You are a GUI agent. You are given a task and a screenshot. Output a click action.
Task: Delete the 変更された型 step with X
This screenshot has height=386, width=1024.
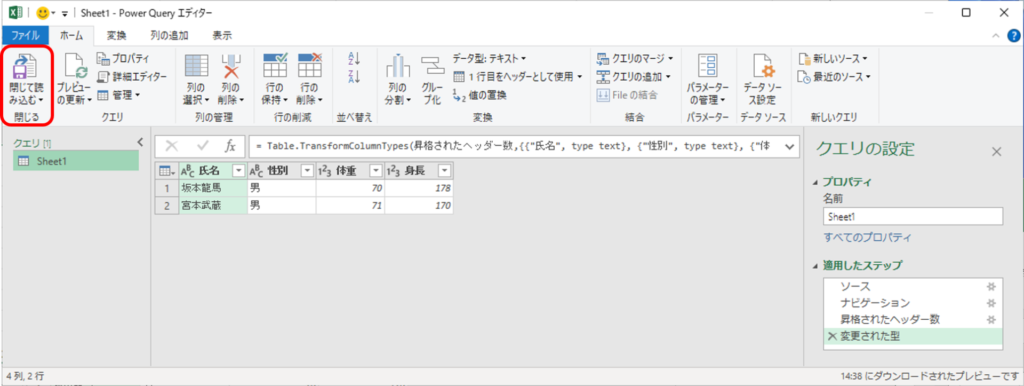(831, 336)
